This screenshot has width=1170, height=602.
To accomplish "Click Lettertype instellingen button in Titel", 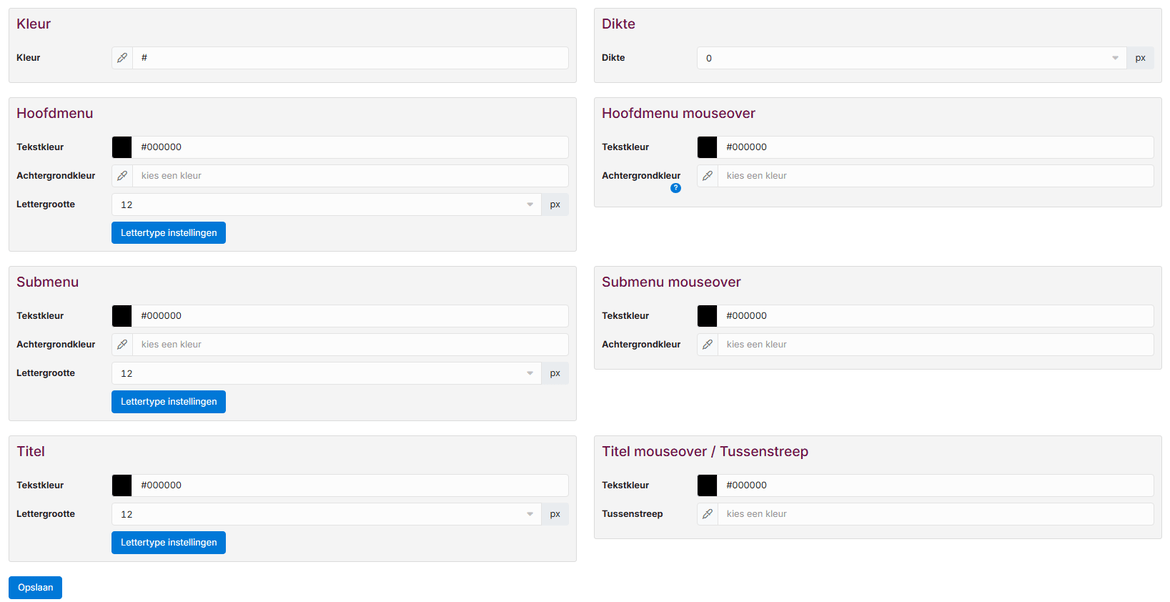I will pos(168,543).
